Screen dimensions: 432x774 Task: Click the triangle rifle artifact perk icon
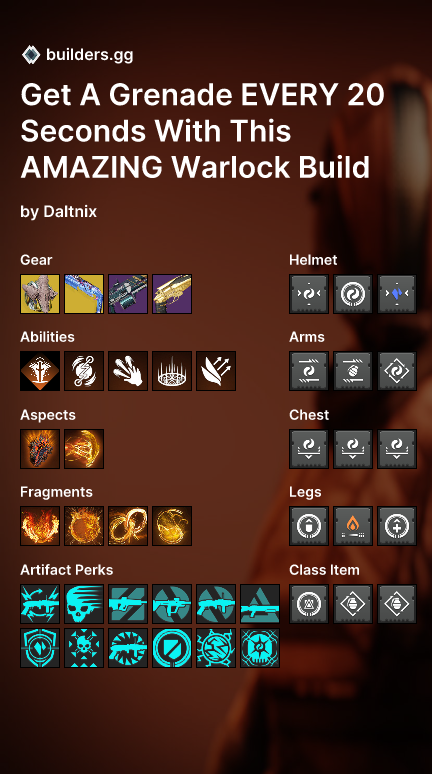tap(260, 604)
